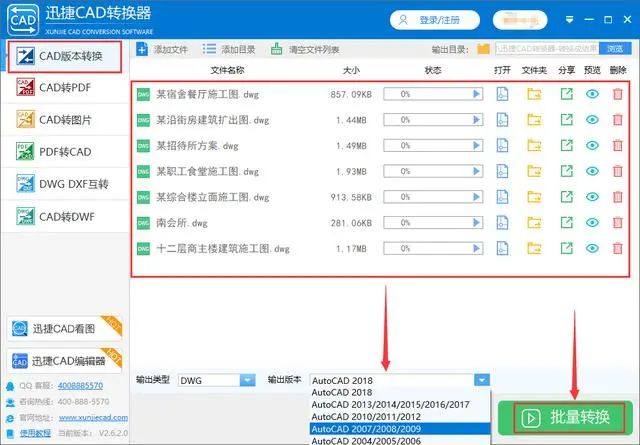Visit www.xunjiecad.com website link
This screenshot has width=640, height=445.
click(93, 418)
